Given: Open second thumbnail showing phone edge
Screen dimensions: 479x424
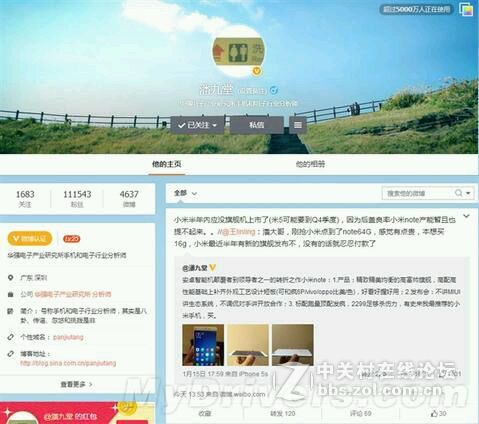Looking at the screenshot, I should click(248, 345).
